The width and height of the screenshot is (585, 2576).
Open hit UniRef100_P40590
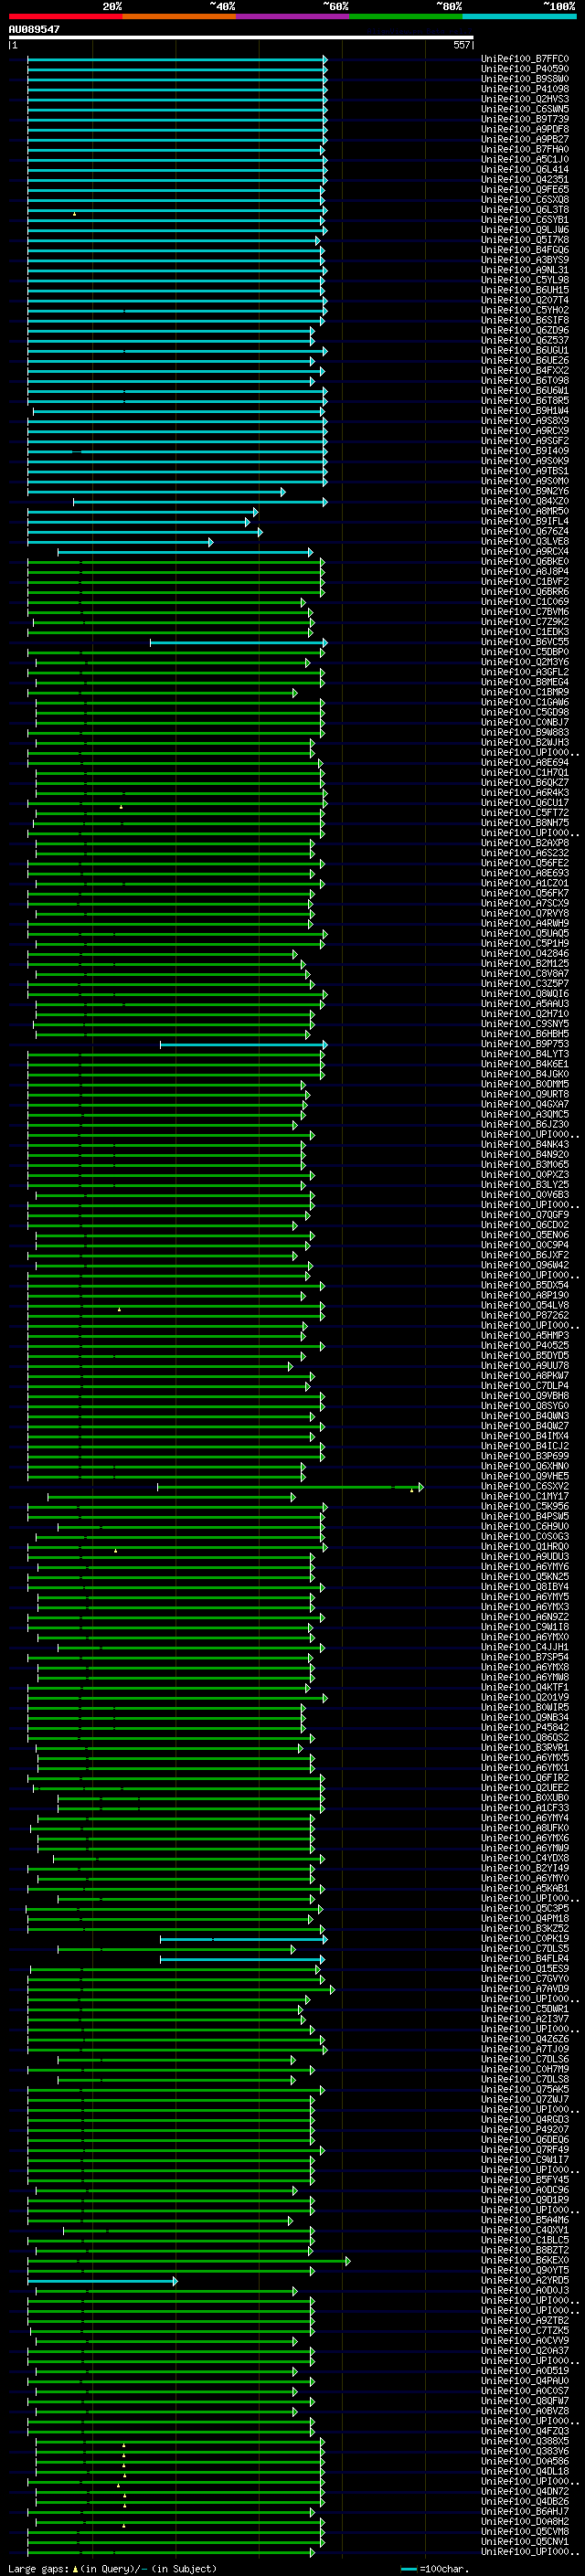525,69
